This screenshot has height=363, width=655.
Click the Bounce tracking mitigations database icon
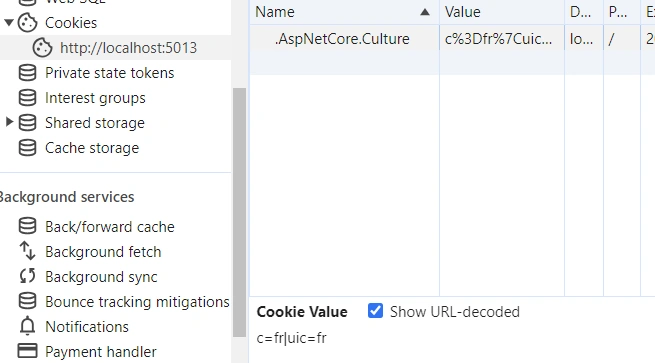point(28,301)
